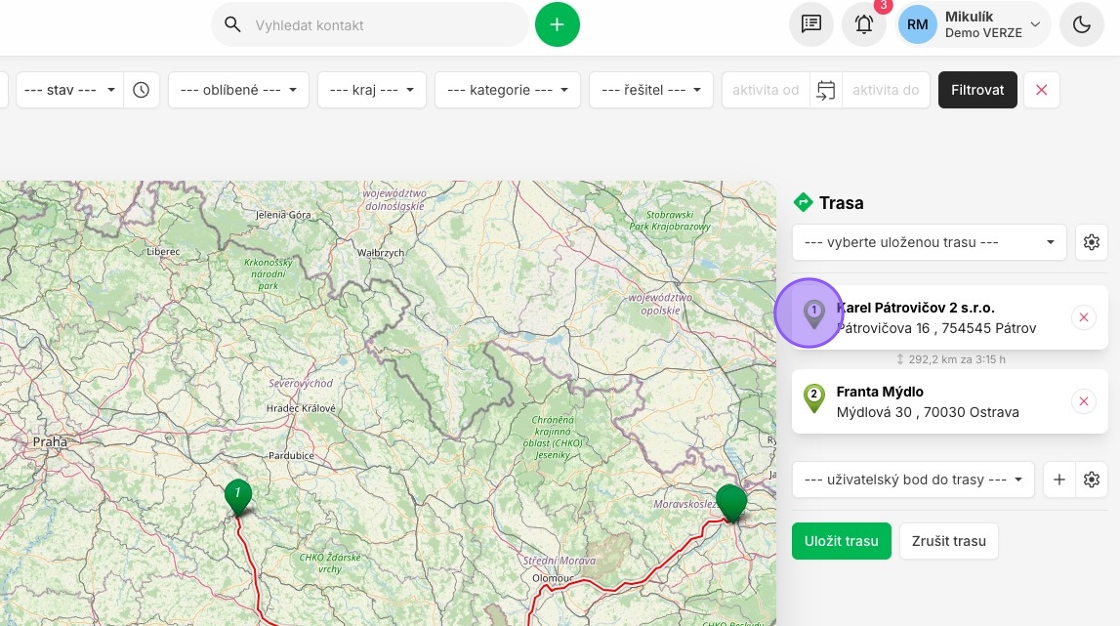Open the Mikulík user account menu

point(973,24)
